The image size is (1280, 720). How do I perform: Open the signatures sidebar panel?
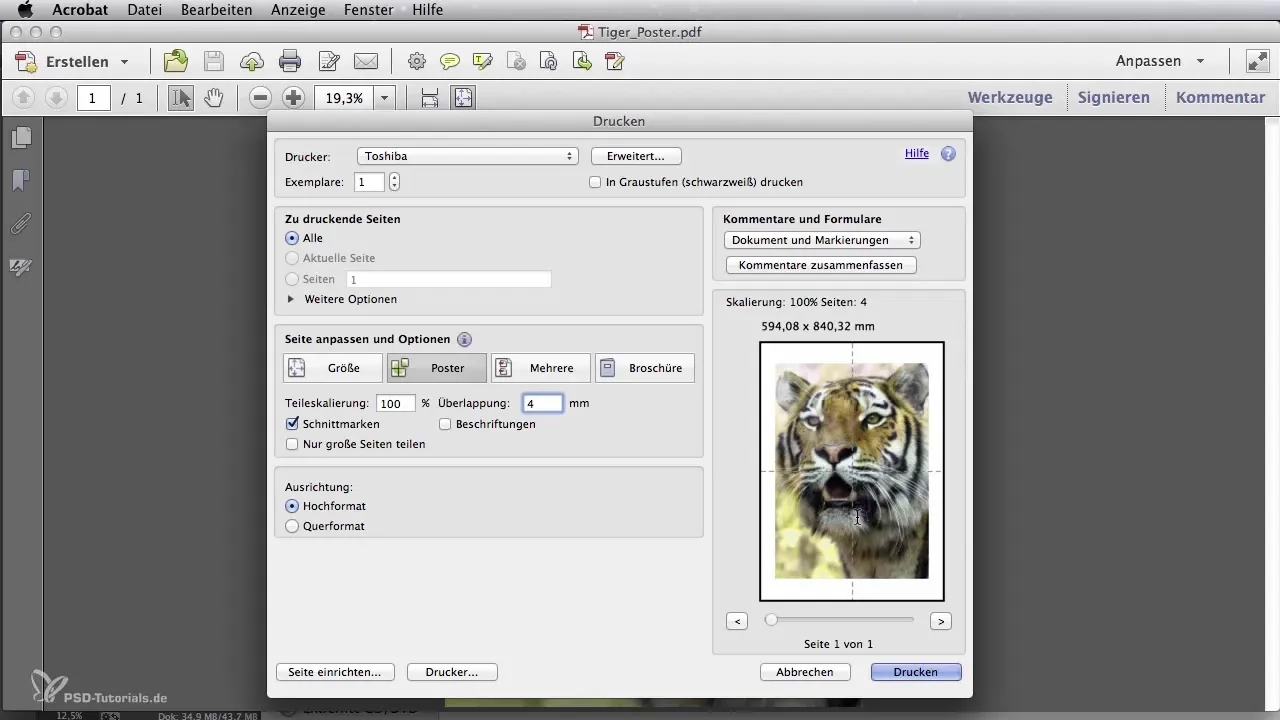click(21, 267)
